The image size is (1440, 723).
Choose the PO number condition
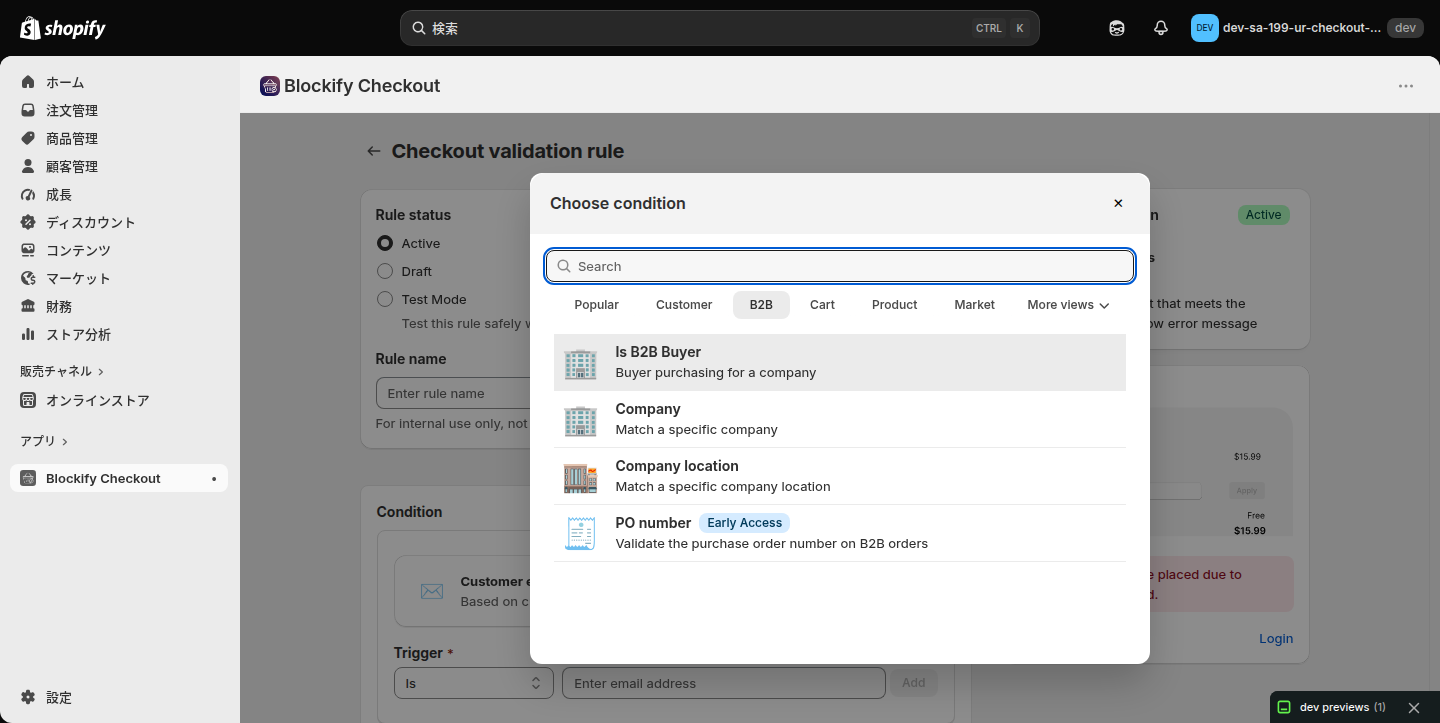pos(840,533)
